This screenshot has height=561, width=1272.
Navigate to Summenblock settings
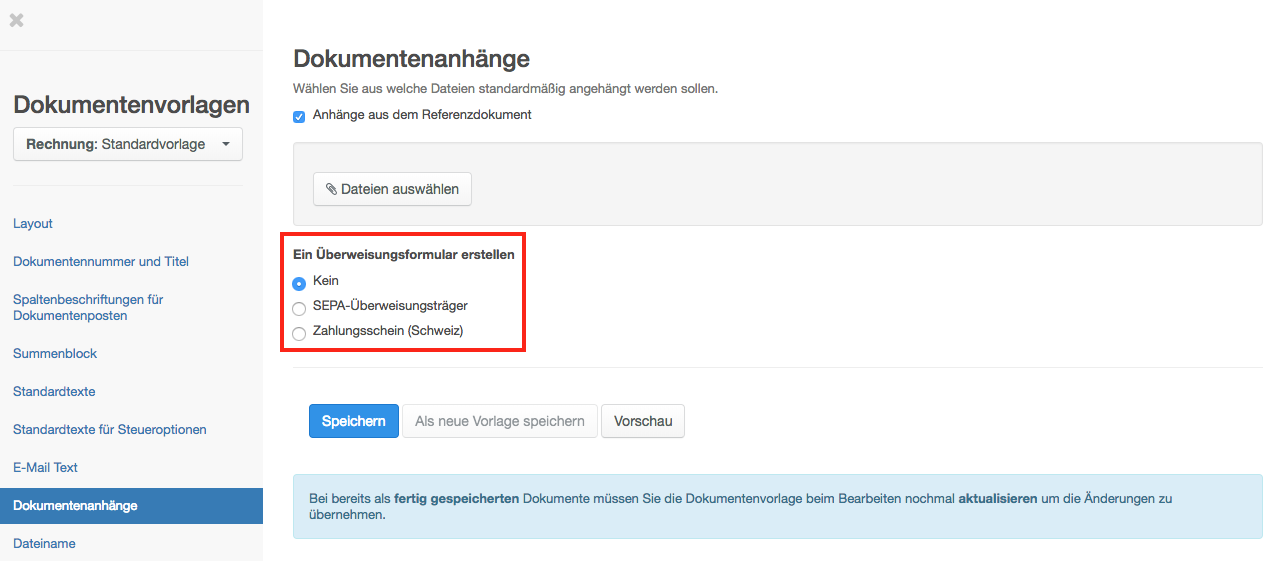click(55, 353)
